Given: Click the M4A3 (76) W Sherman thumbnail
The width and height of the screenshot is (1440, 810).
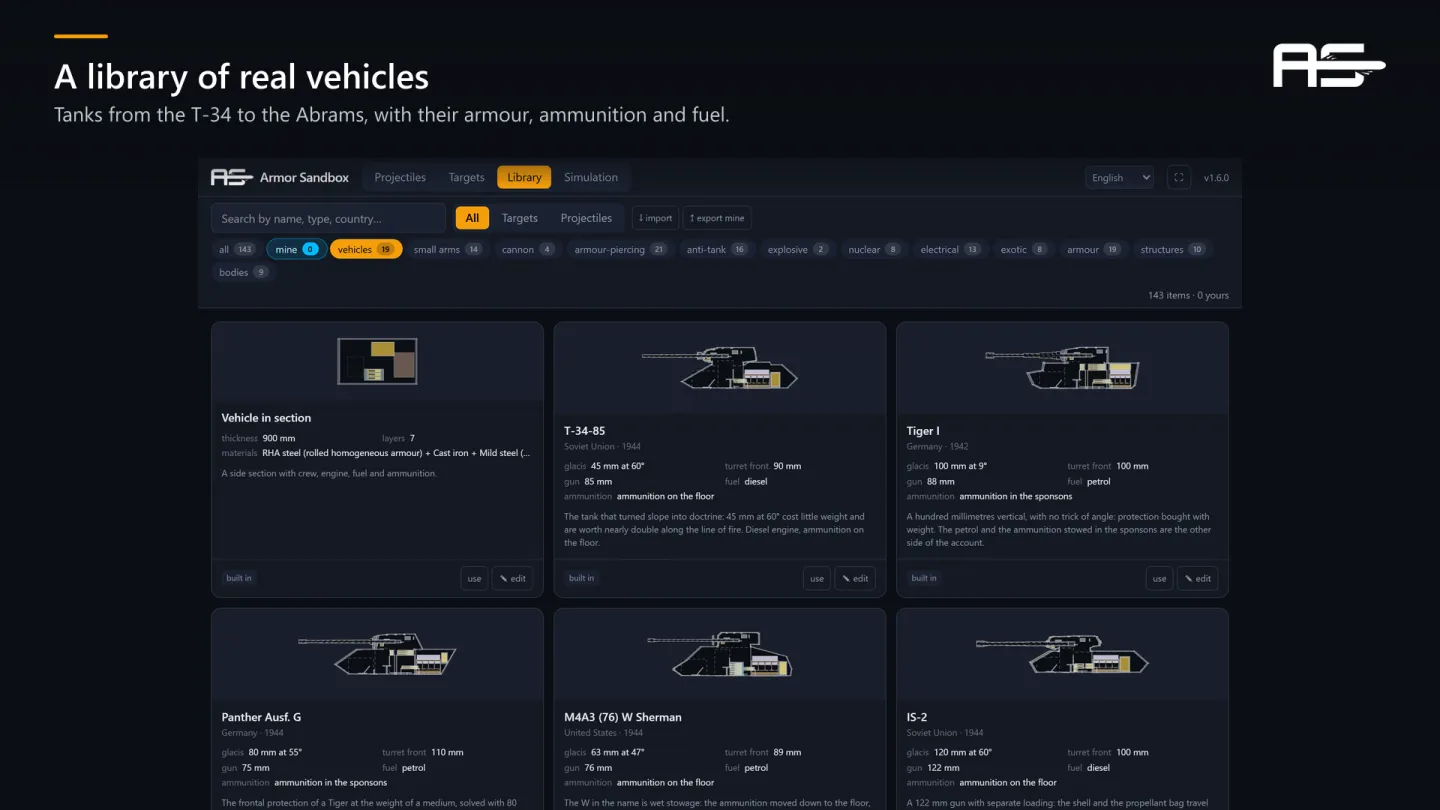Looking at the screenshot, I should (x=720, y=653).
